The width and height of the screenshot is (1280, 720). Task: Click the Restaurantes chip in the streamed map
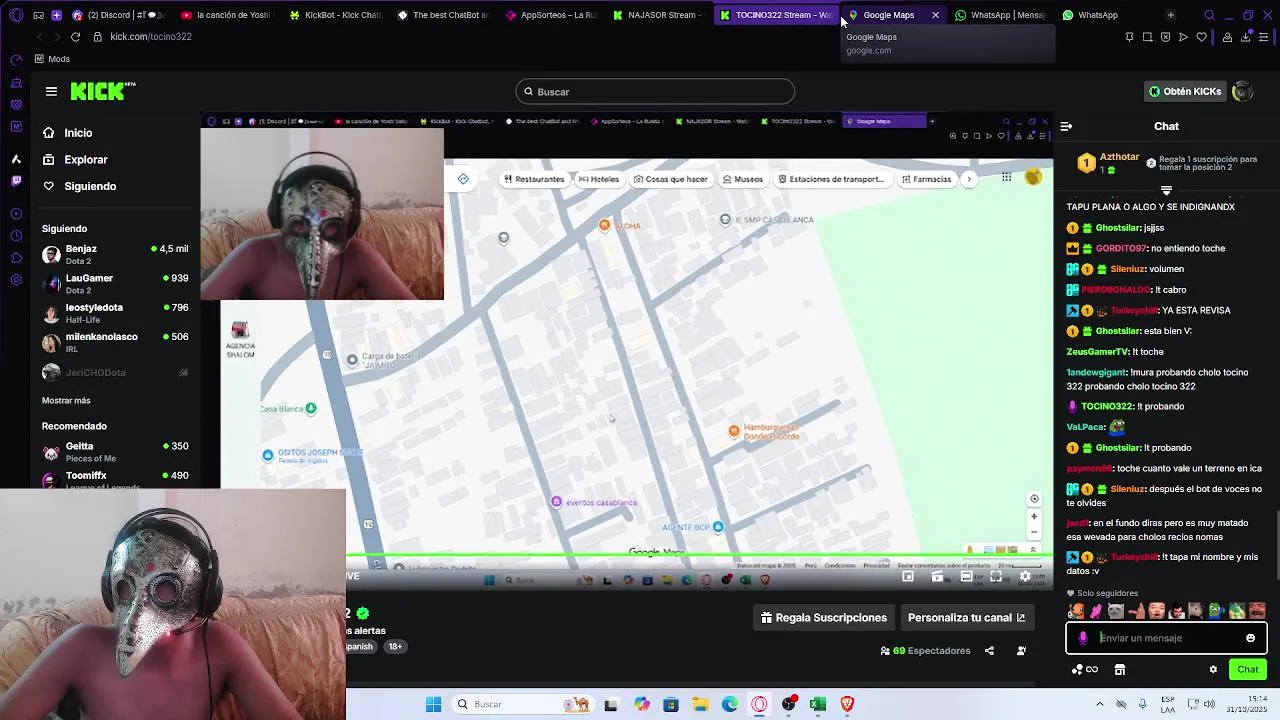point(534,179)
